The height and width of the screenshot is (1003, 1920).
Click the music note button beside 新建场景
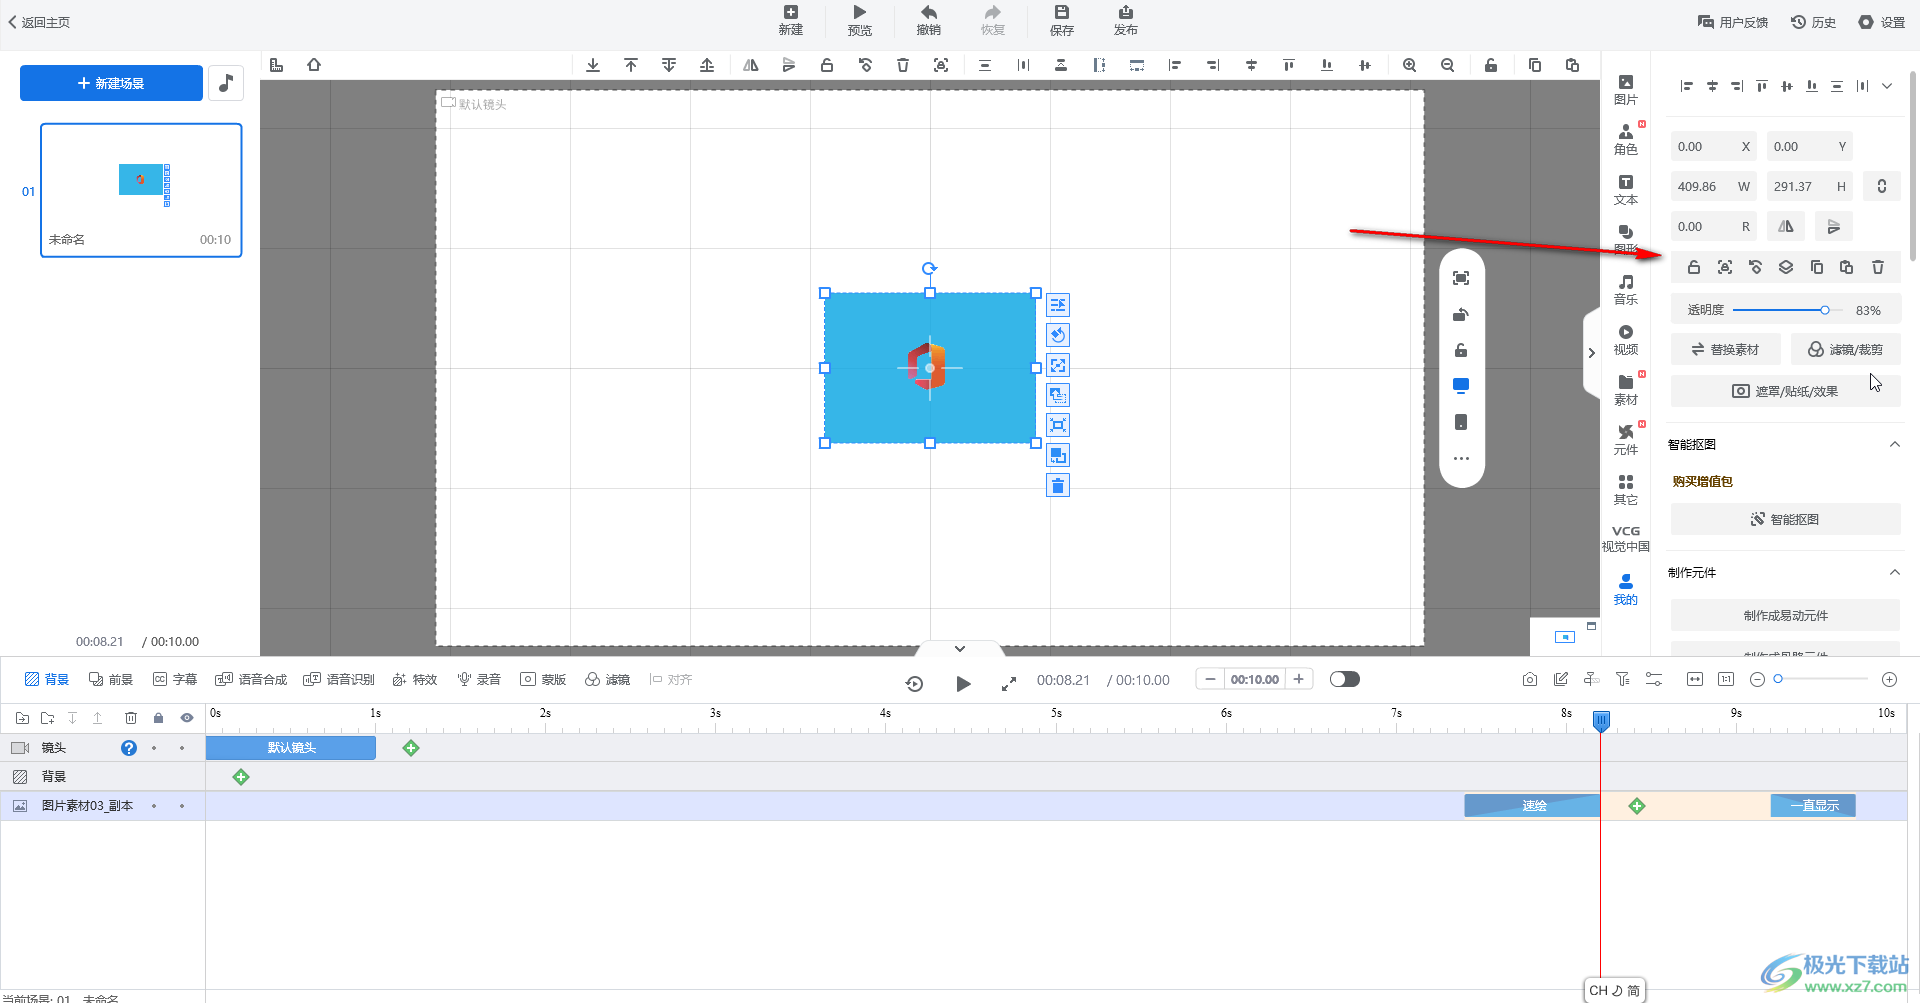click(x=226, y=83)
